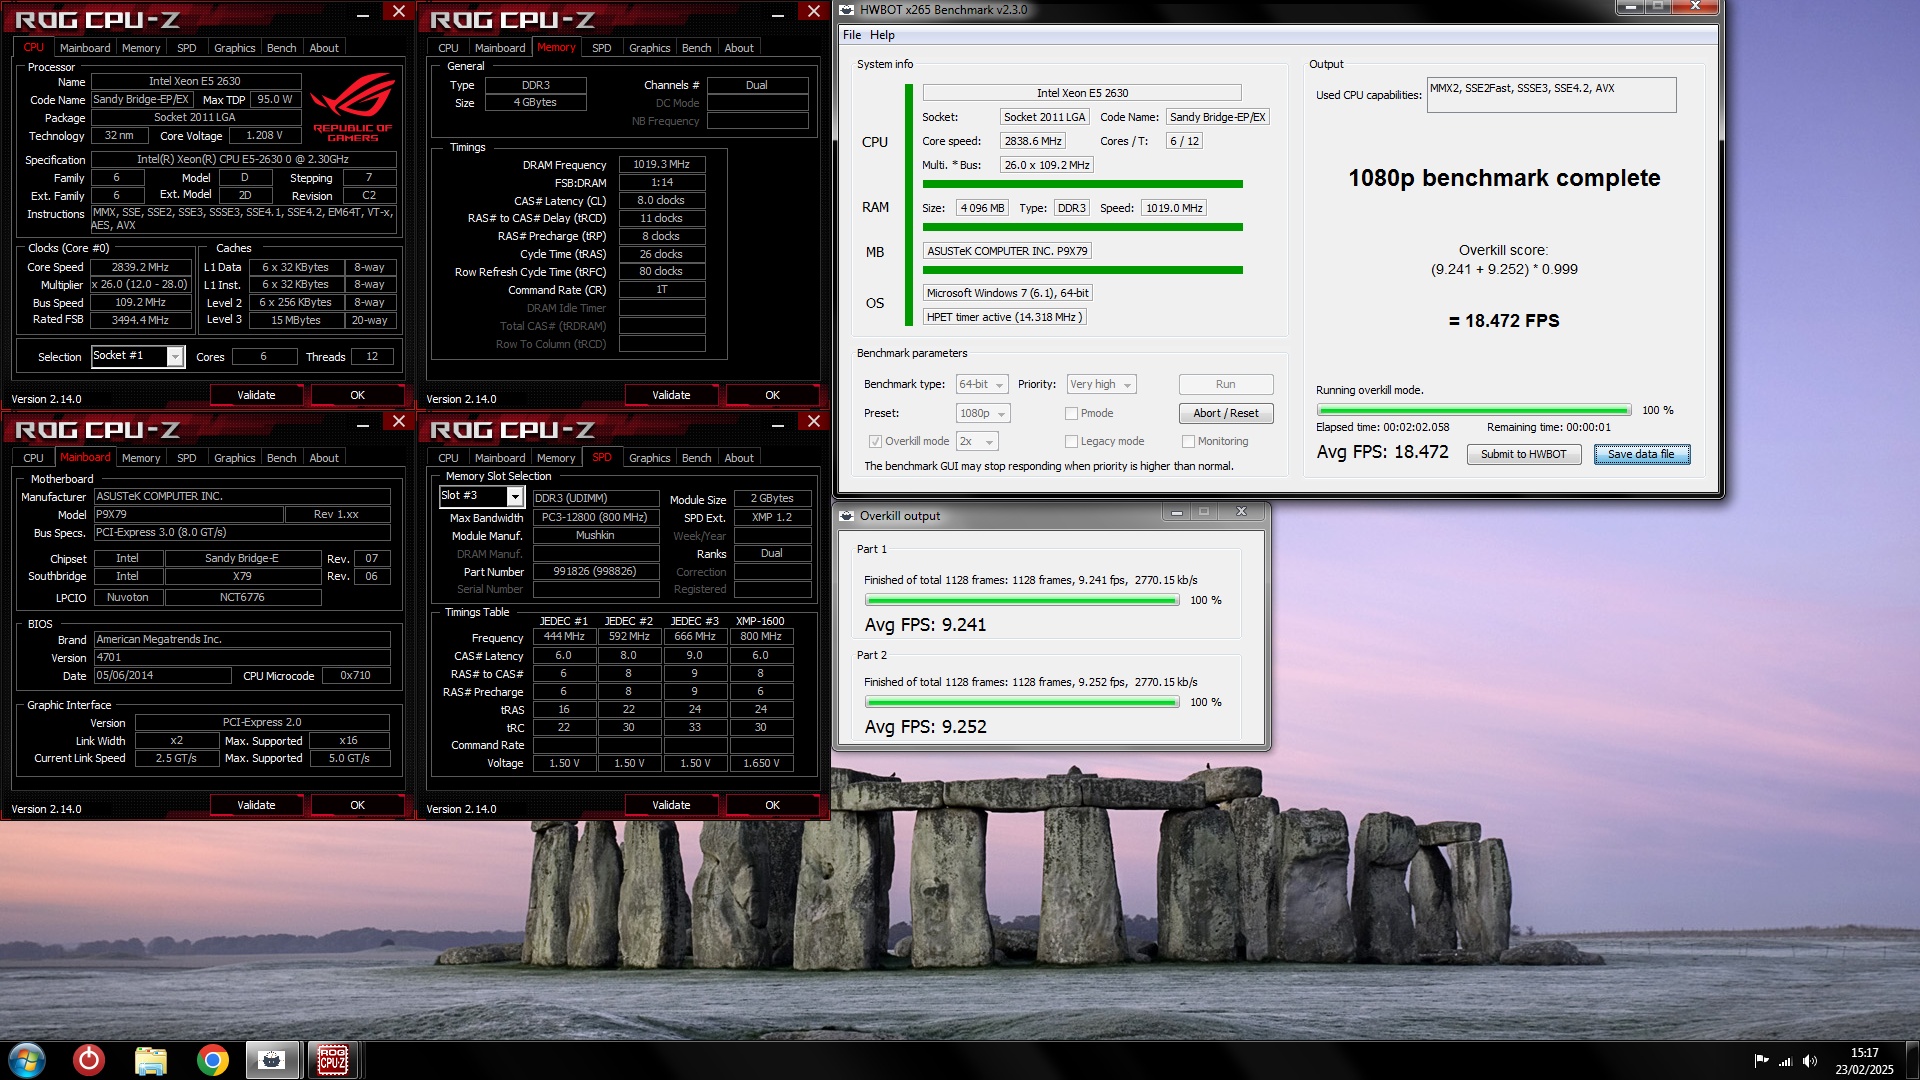Click the Core Speed value 2839.2 MHz
The image size is (1920, 1080).
(141, 267)
